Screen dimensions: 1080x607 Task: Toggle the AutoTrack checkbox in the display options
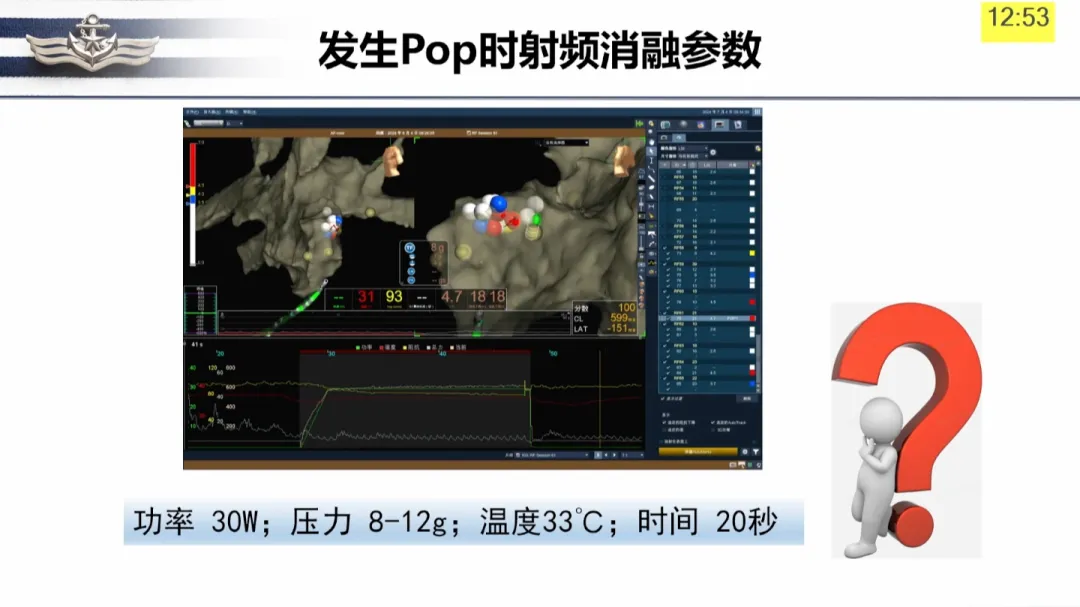coord(713,422)
